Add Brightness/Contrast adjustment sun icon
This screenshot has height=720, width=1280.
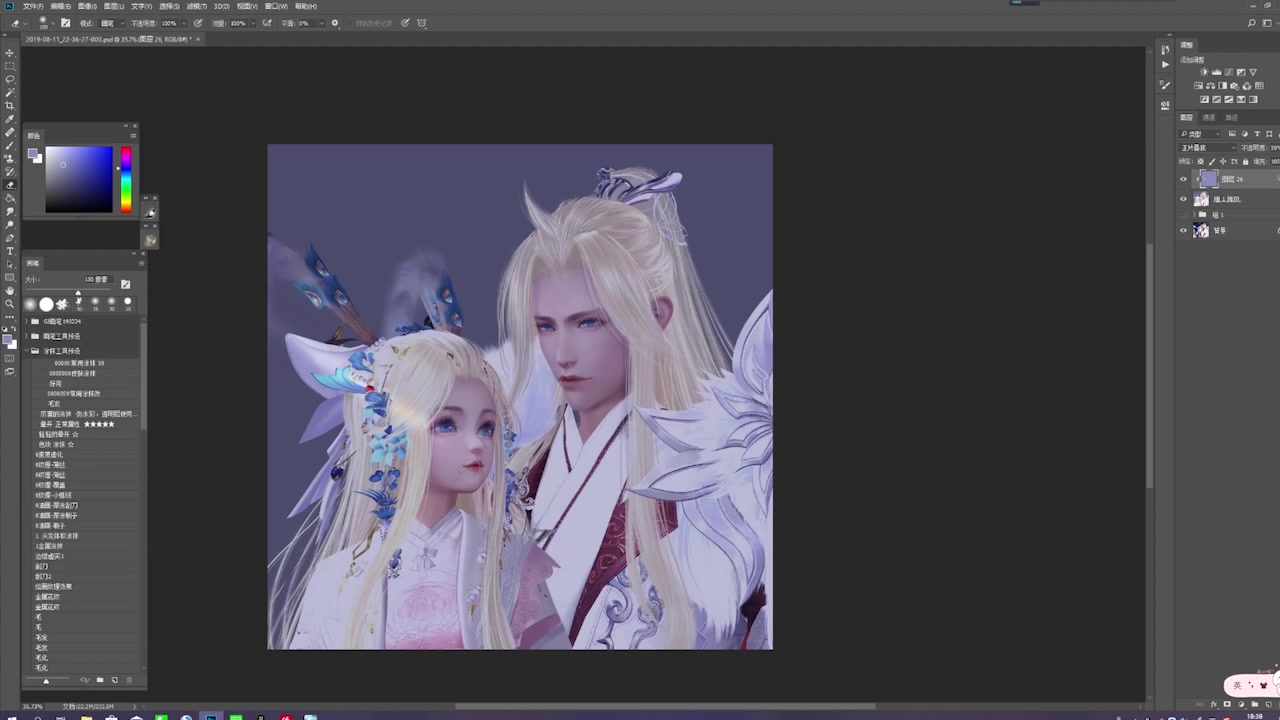tap(1205, 72)
